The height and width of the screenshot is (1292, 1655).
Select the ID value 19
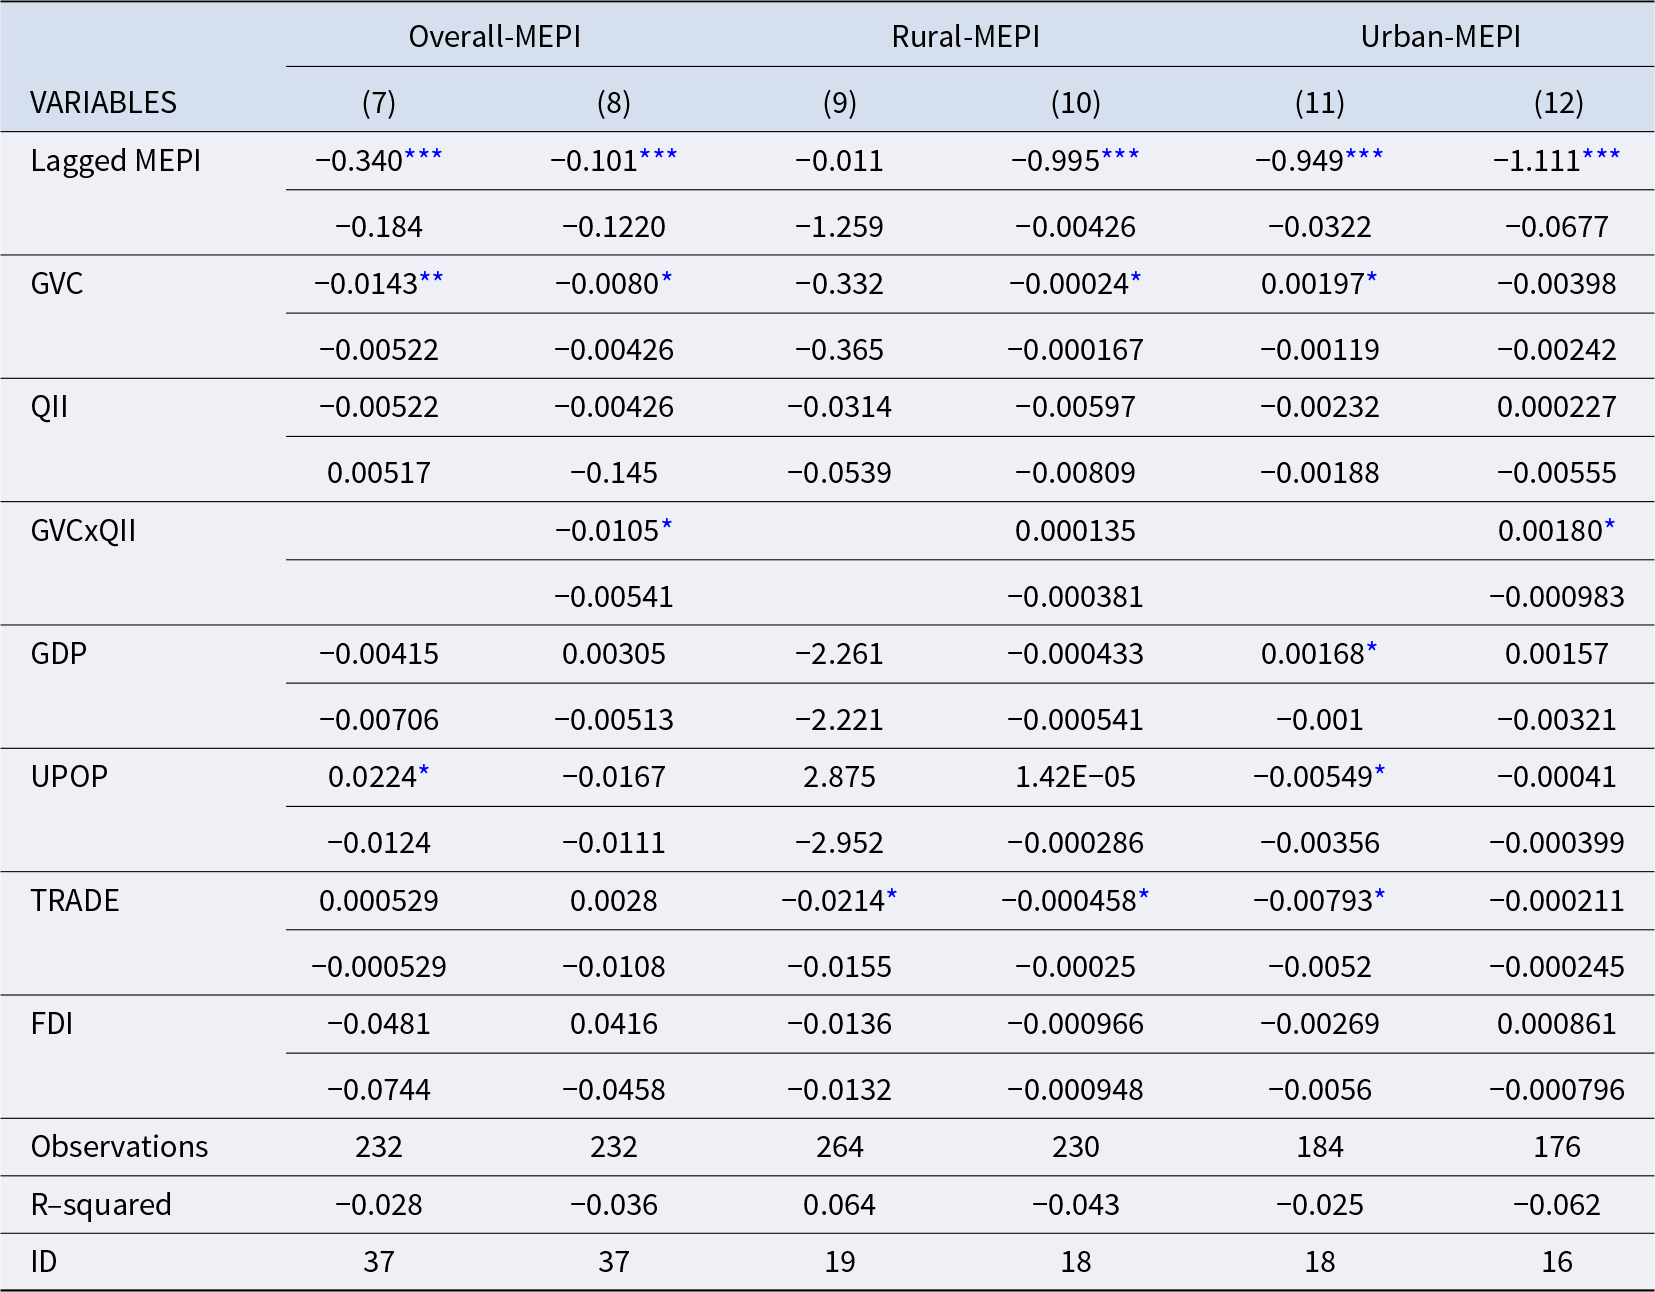tap(839, 1262)
